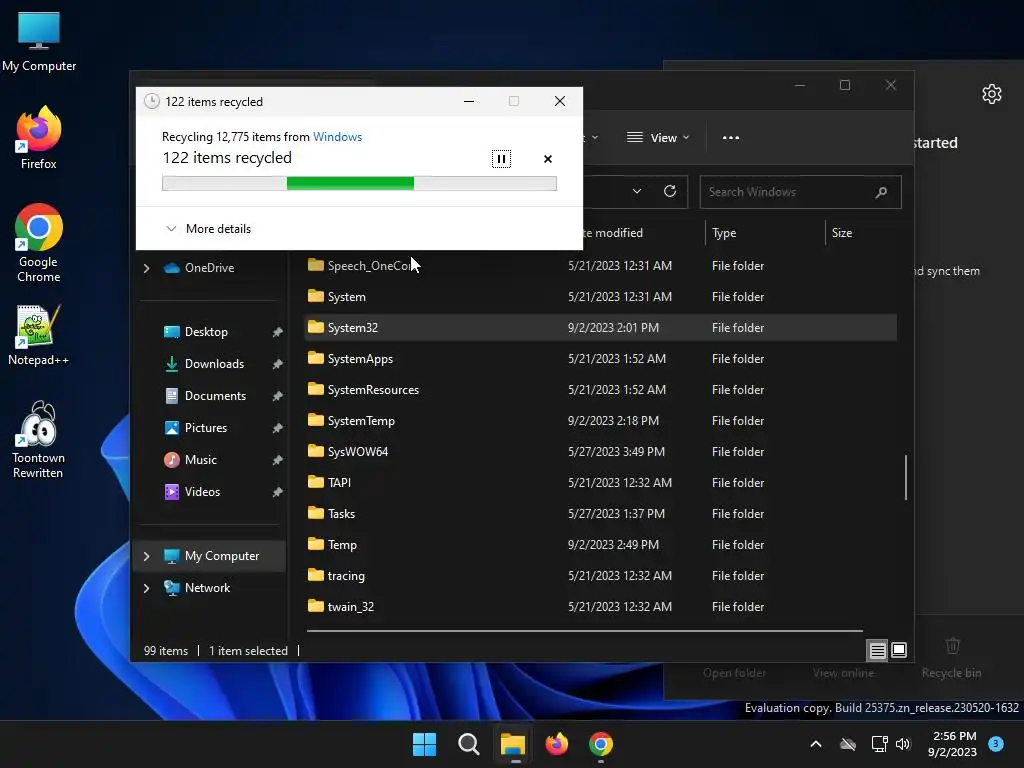Expand the OneDrive tree node
The height and width of the screenshot is (768, 1024).
point(146,268)
